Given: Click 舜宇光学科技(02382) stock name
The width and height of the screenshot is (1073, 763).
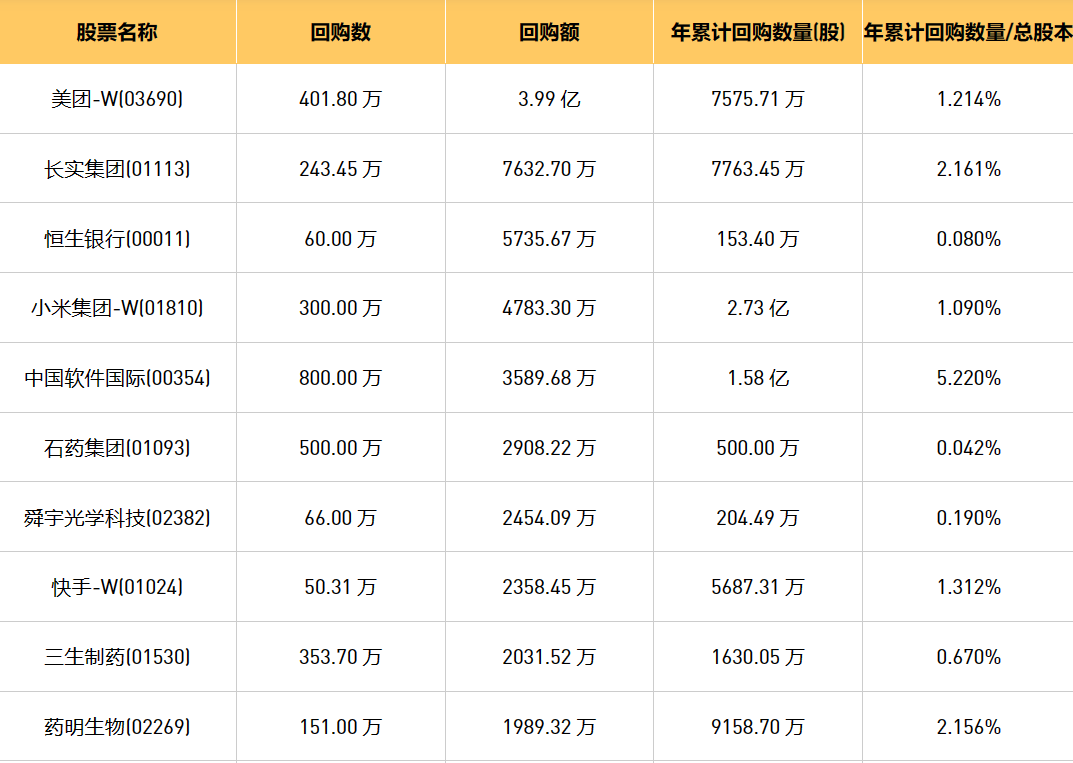Looking at the screenshot, I should (117, 518).
